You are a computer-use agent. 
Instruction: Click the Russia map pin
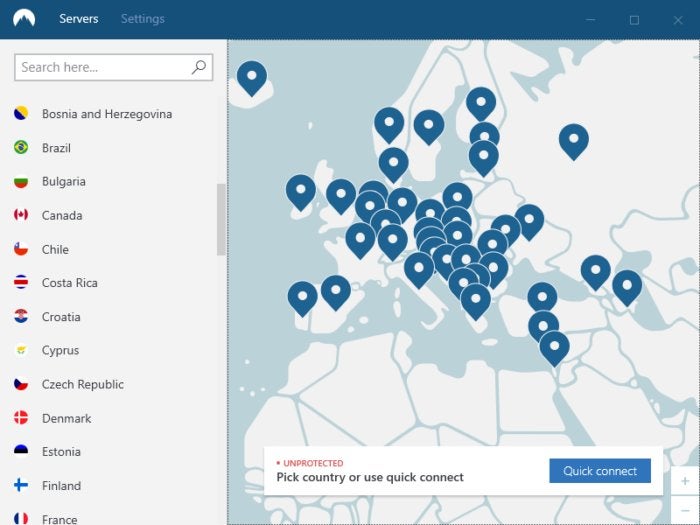point(574,142)
